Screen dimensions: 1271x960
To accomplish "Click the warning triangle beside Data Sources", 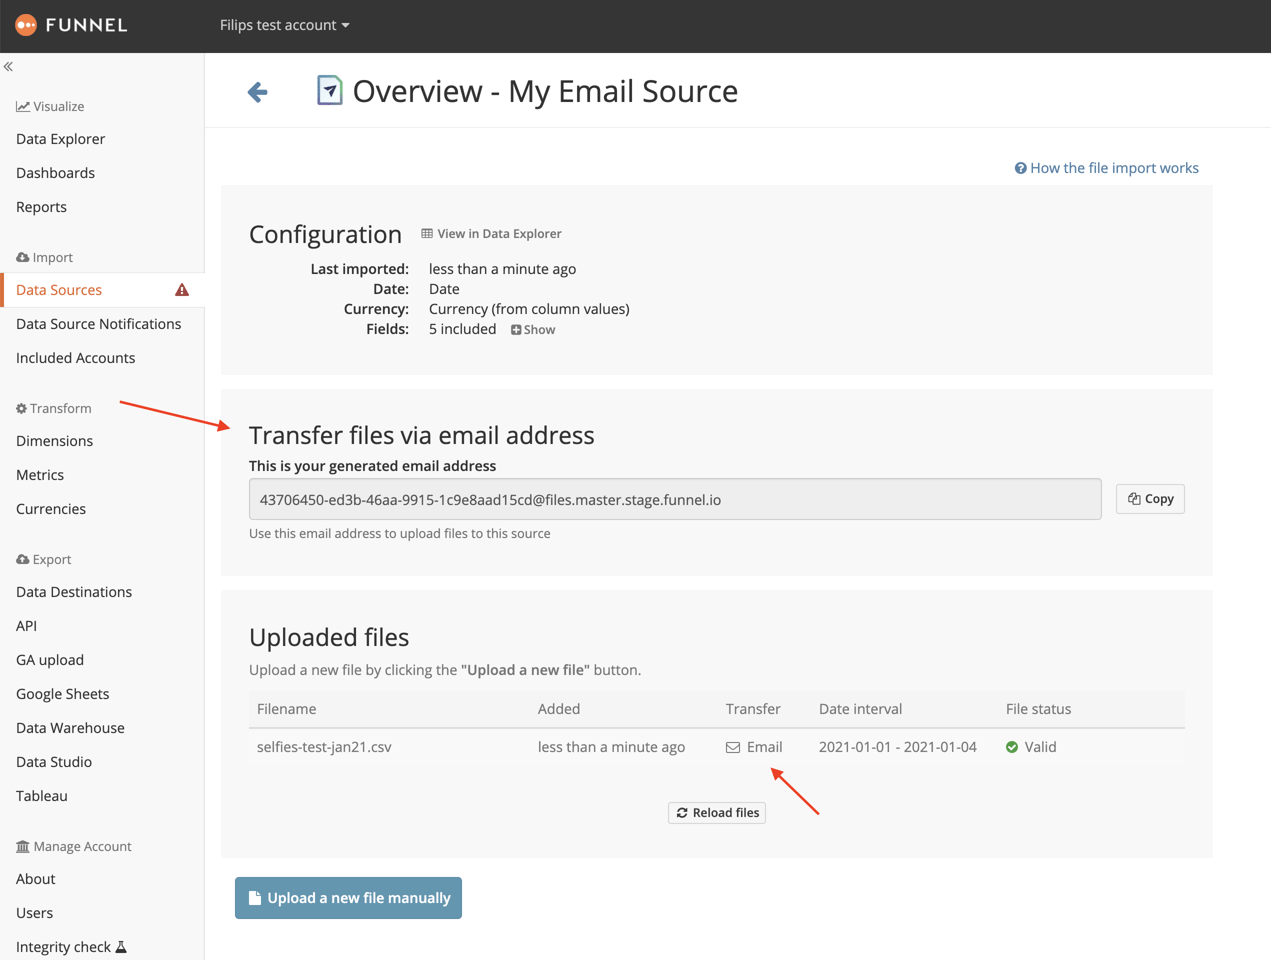I will pos(181,290).
